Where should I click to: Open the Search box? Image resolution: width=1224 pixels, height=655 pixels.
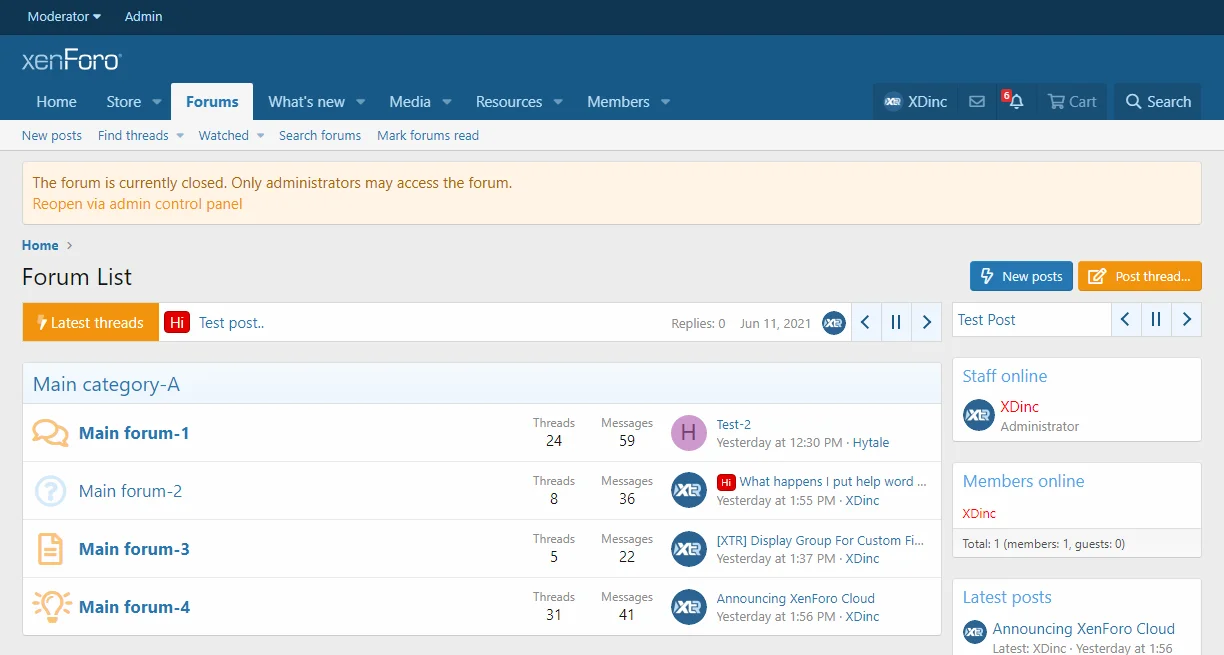tap(1157, 102)
